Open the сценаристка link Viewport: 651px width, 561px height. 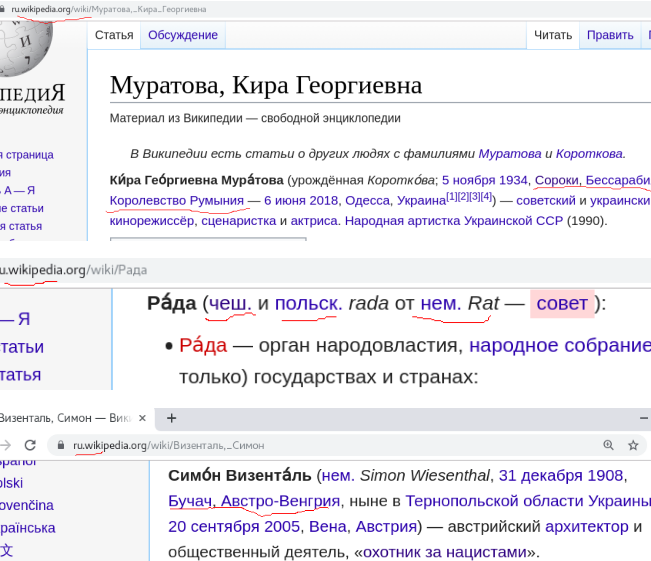pos(239,220)
